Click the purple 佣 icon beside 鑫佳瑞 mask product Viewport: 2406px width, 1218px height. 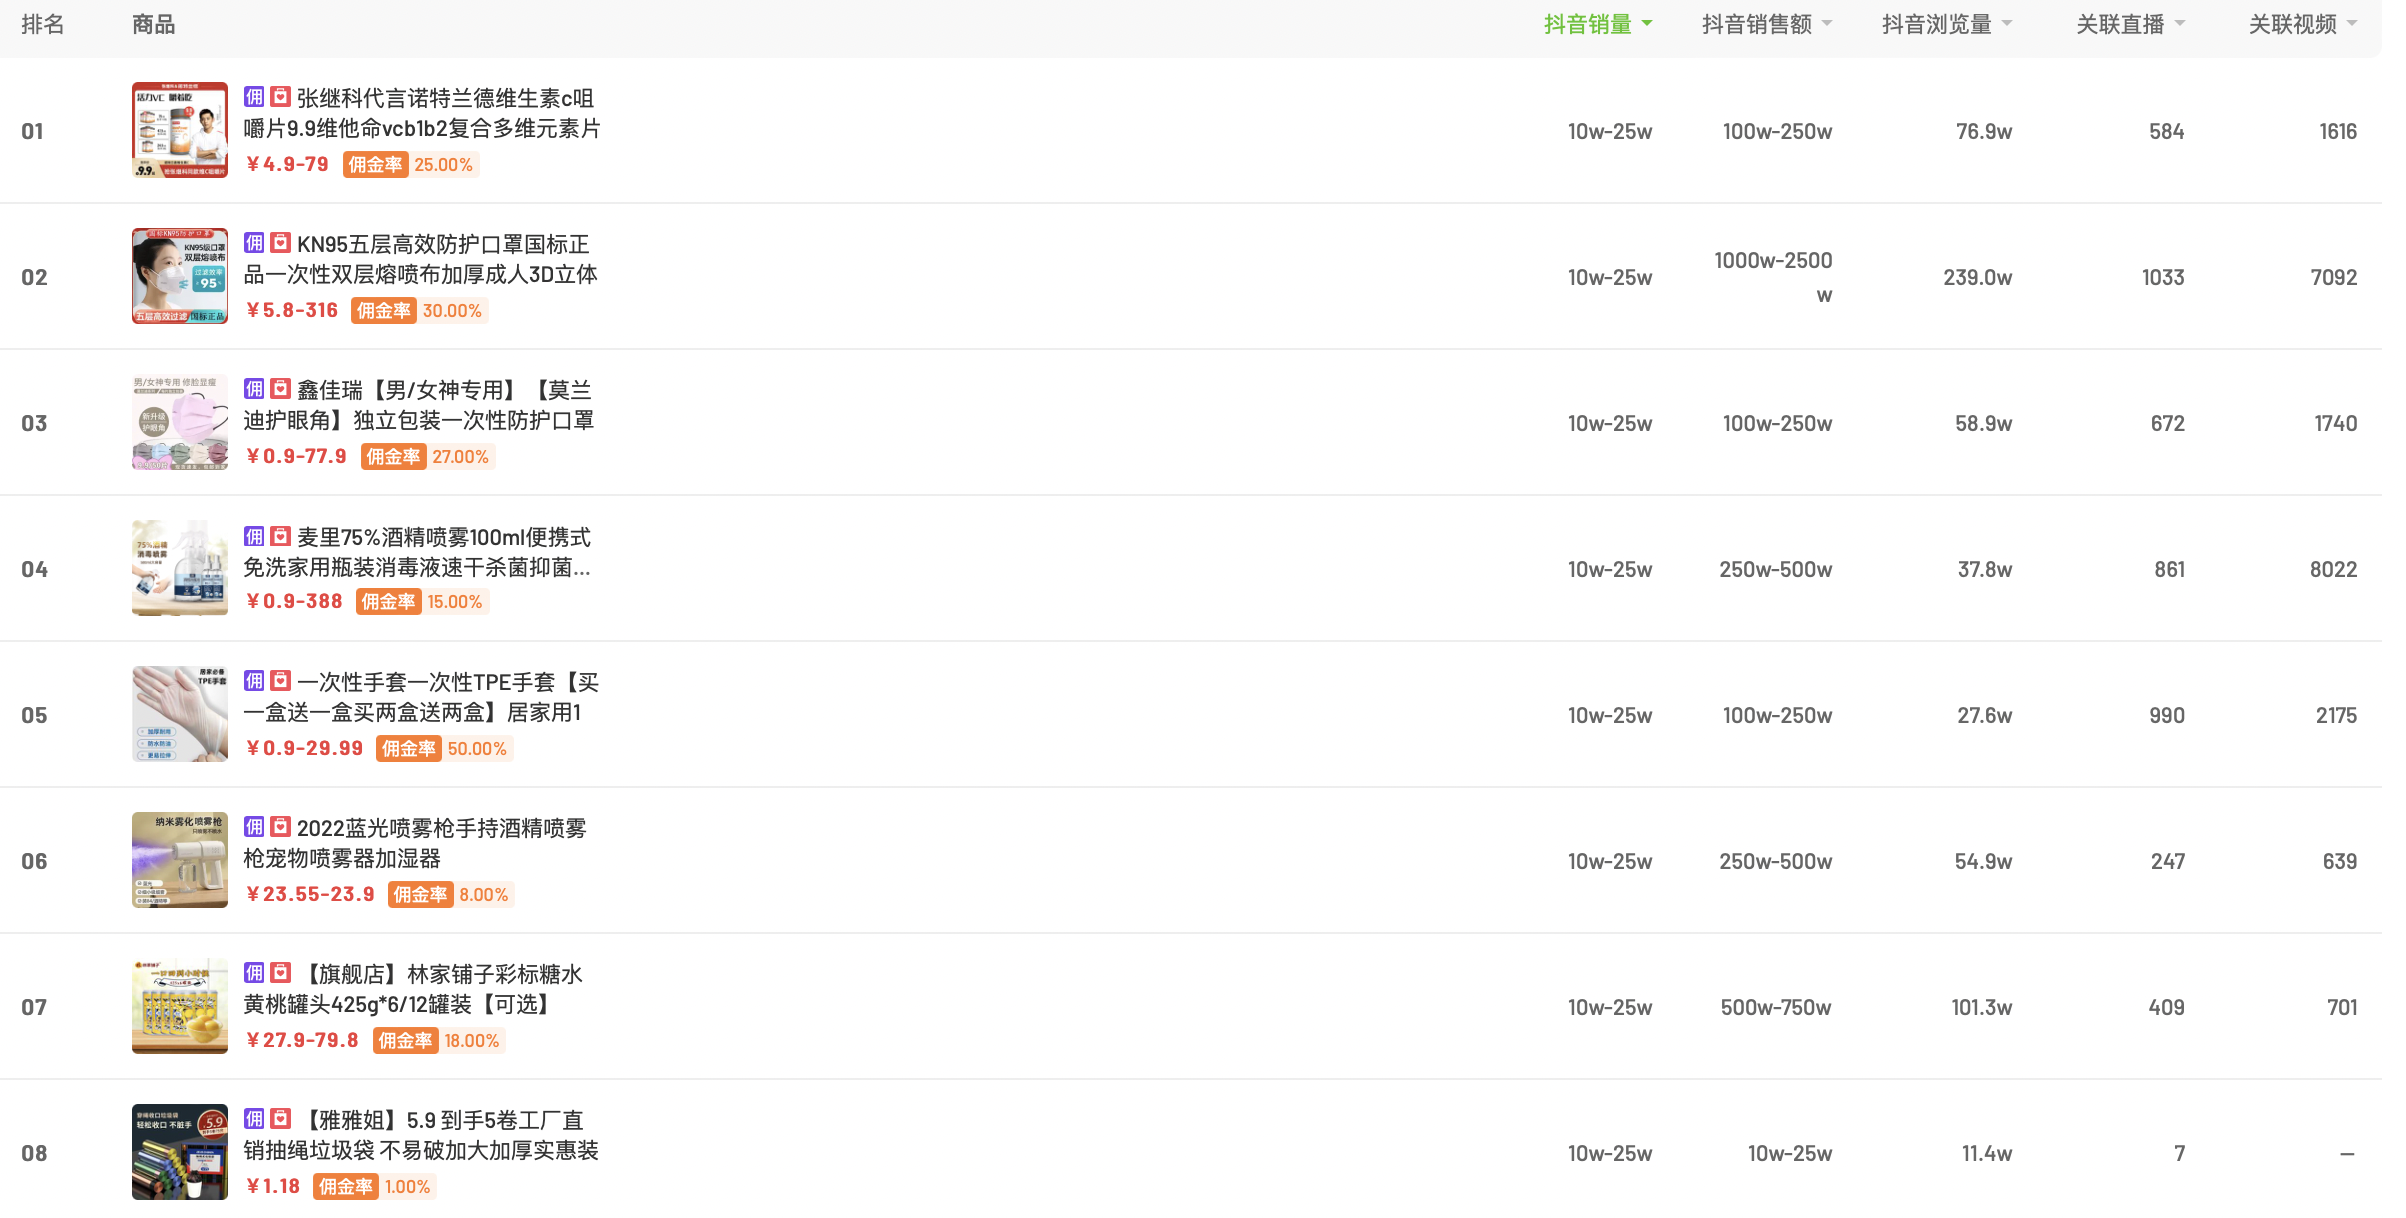pos(254,389)
